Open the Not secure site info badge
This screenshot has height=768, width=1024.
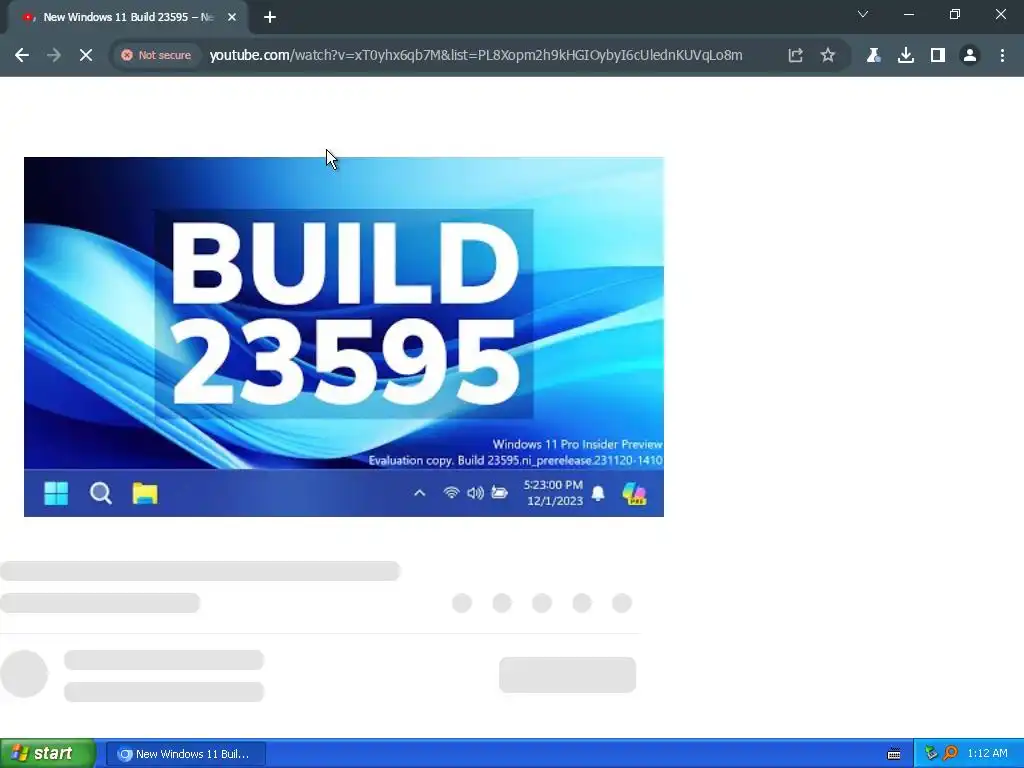tap(157, 56)
